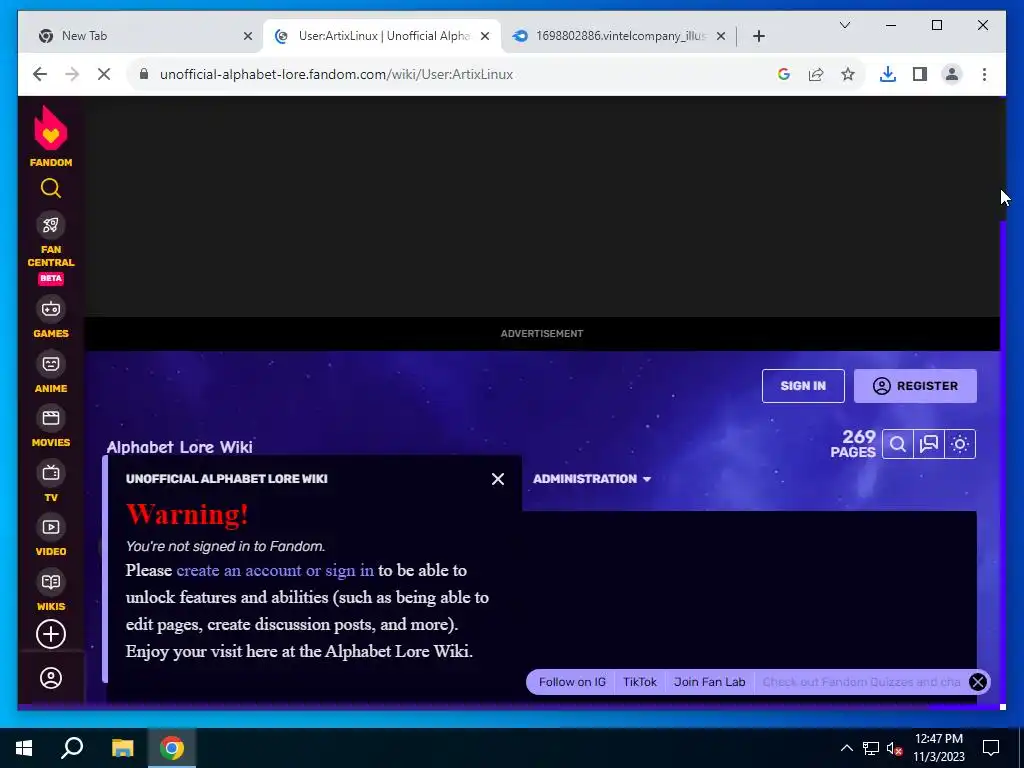Open the Movies clapperboard icon
The height and width of the screenshot is (768, 1024).
pos(50,418)
